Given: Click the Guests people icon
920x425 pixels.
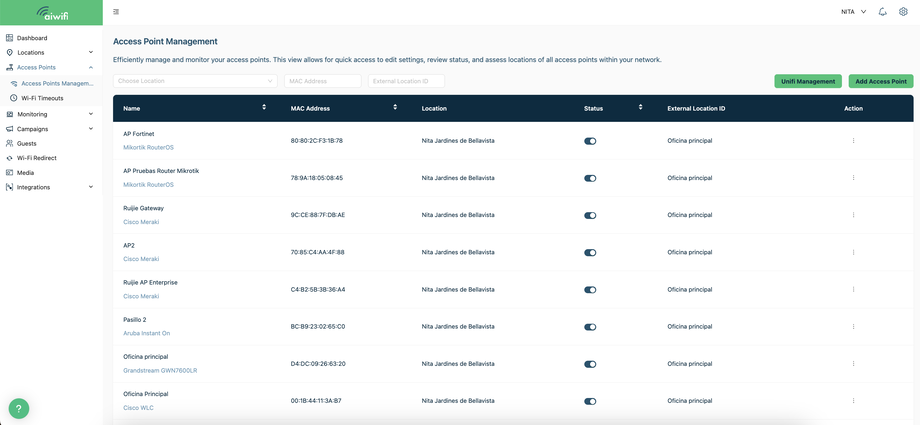Looking at the screenshot, I should (9, 143).
